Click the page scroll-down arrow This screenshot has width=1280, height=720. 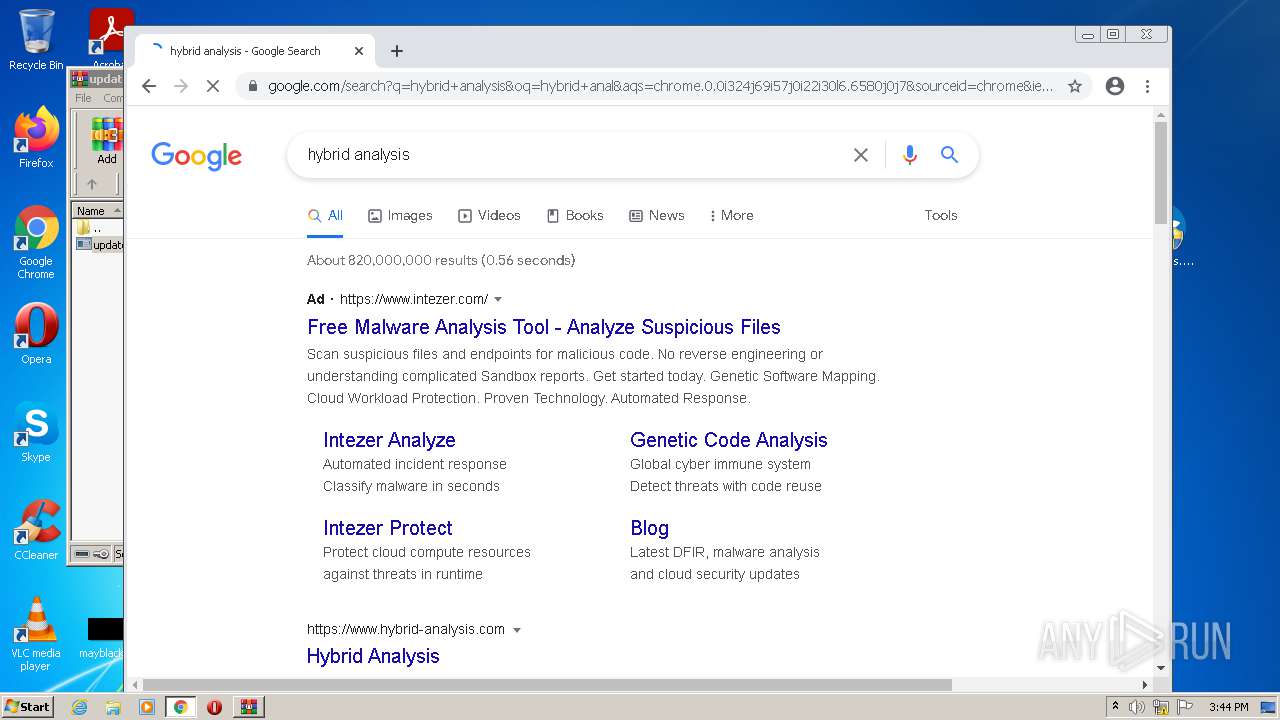[x=1161, y=668]
